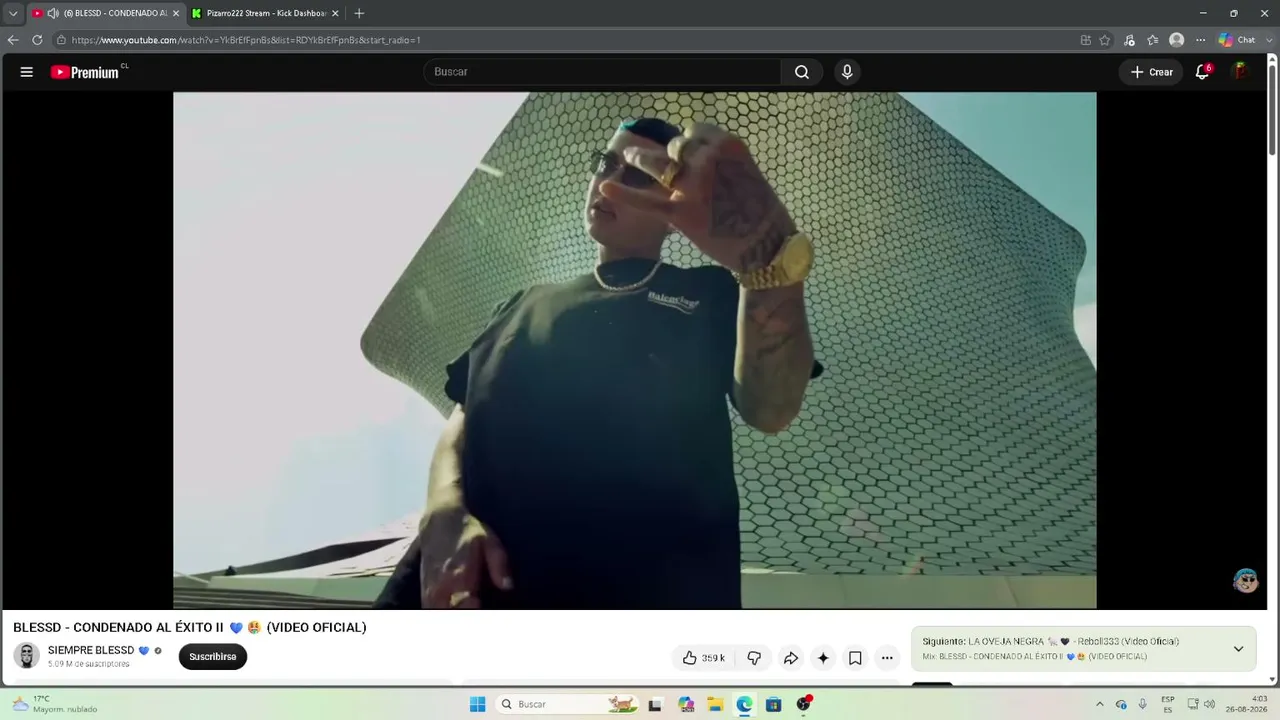Open Task View from the taskbar
This screenshot has width=1280, height=720.
pyautogui.click(x=655, y=704)
